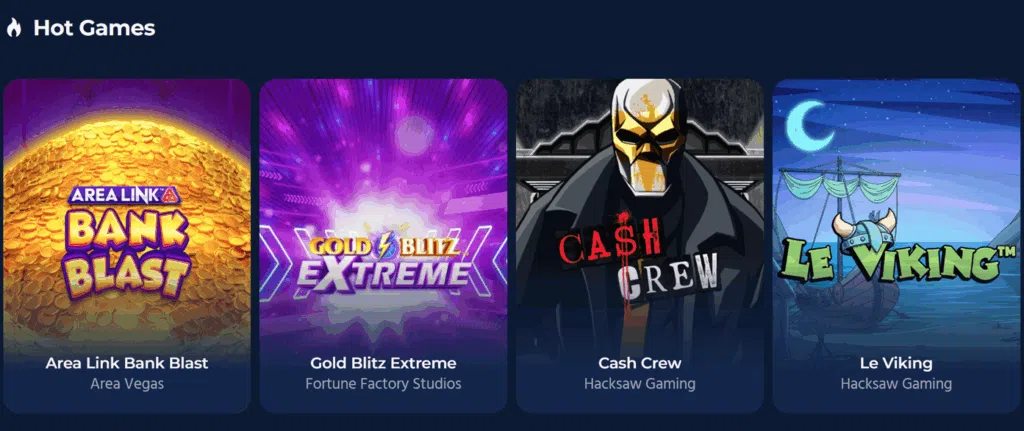1024x431 pixels.
Task: Click the Hot Games section heading
Action: point(94,27)
